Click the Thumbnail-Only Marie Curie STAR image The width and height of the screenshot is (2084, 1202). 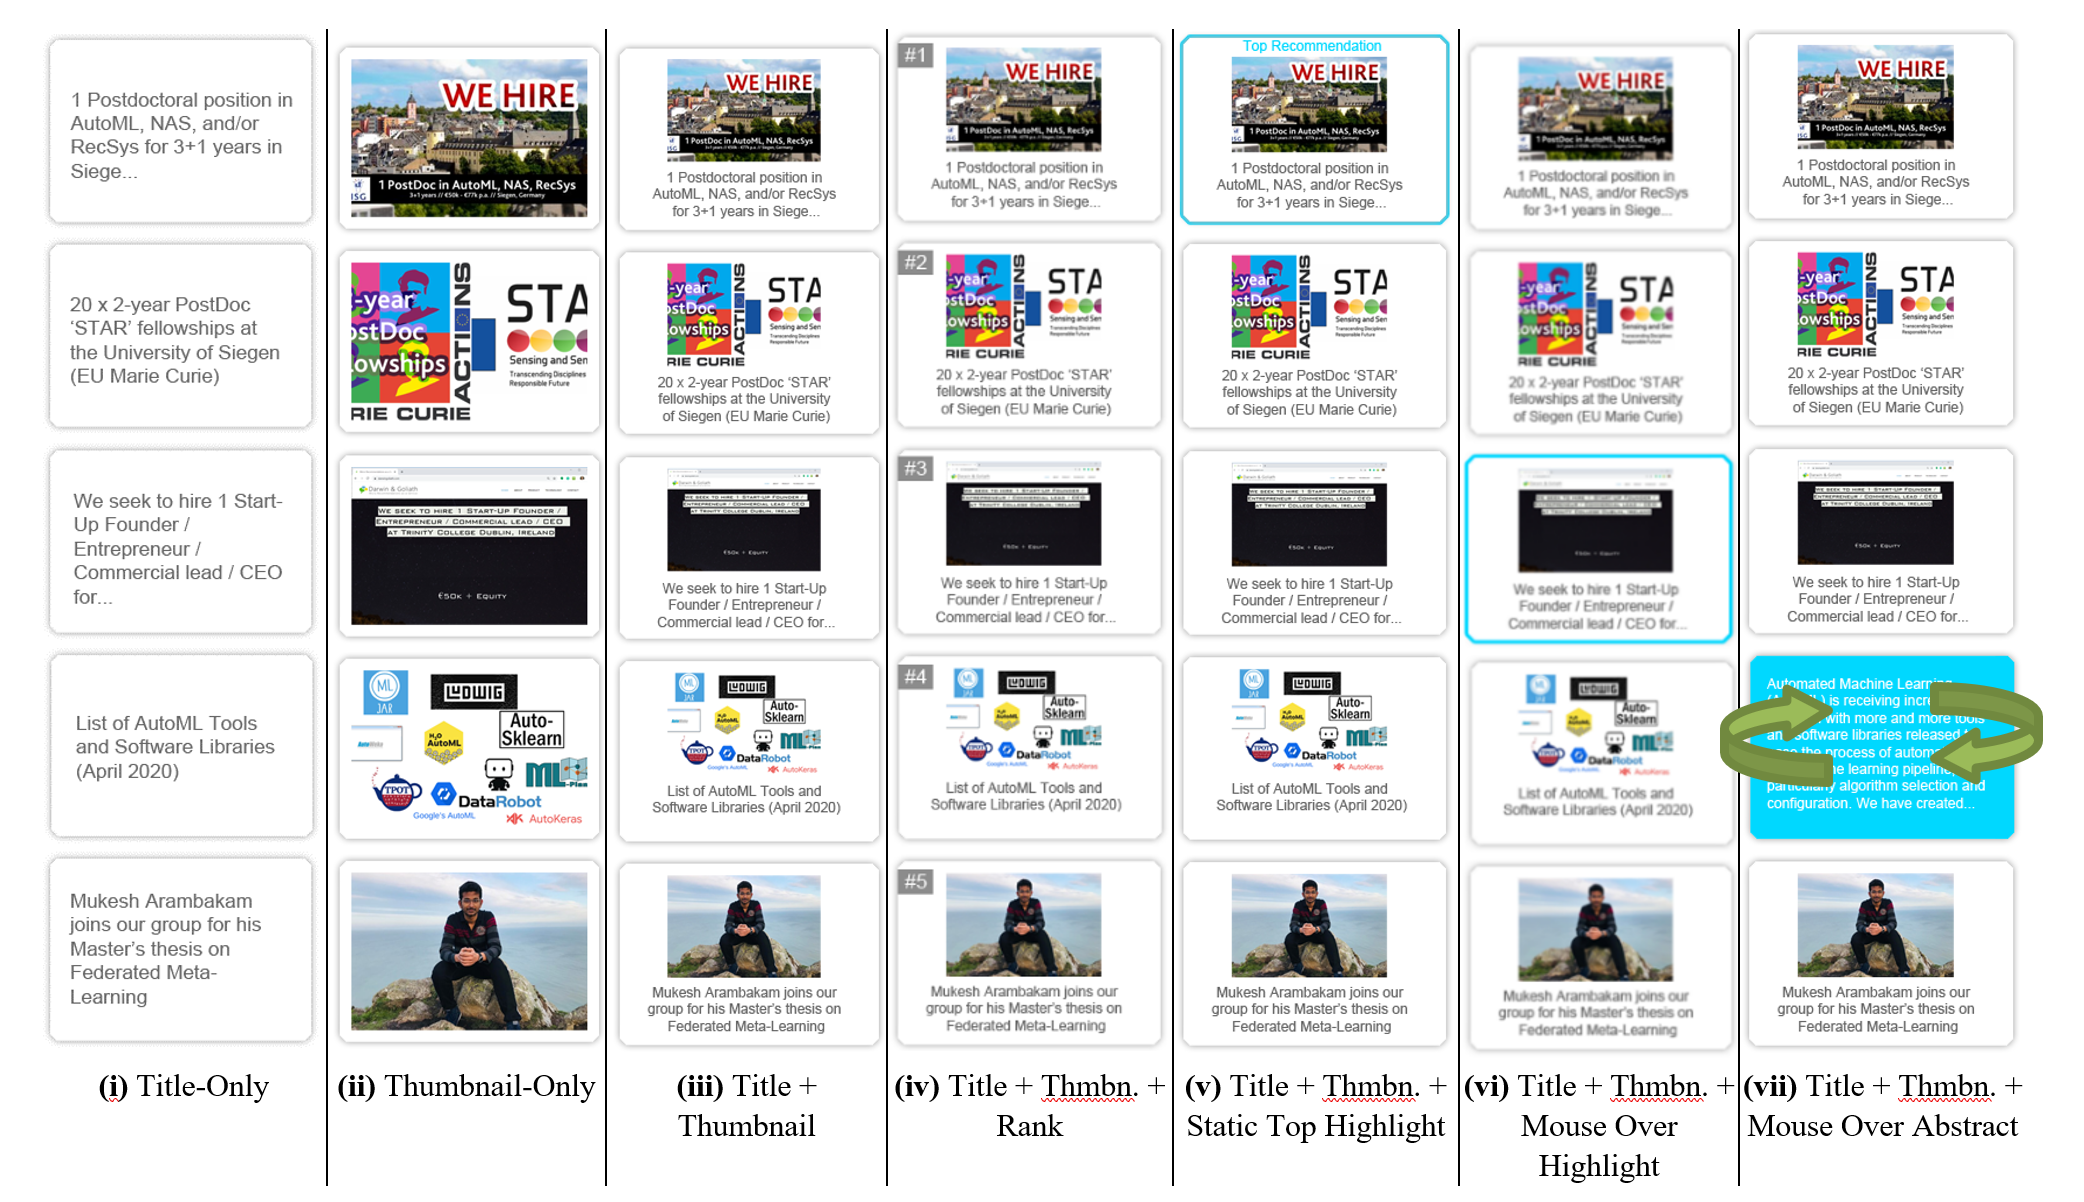pos(469,342)
